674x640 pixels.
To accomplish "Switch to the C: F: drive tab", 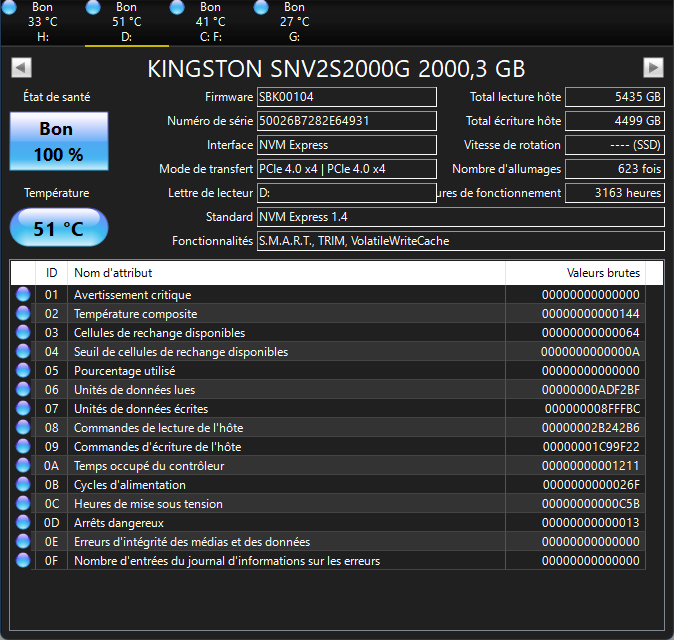I will pyautogui.click(x=210, y=22).
